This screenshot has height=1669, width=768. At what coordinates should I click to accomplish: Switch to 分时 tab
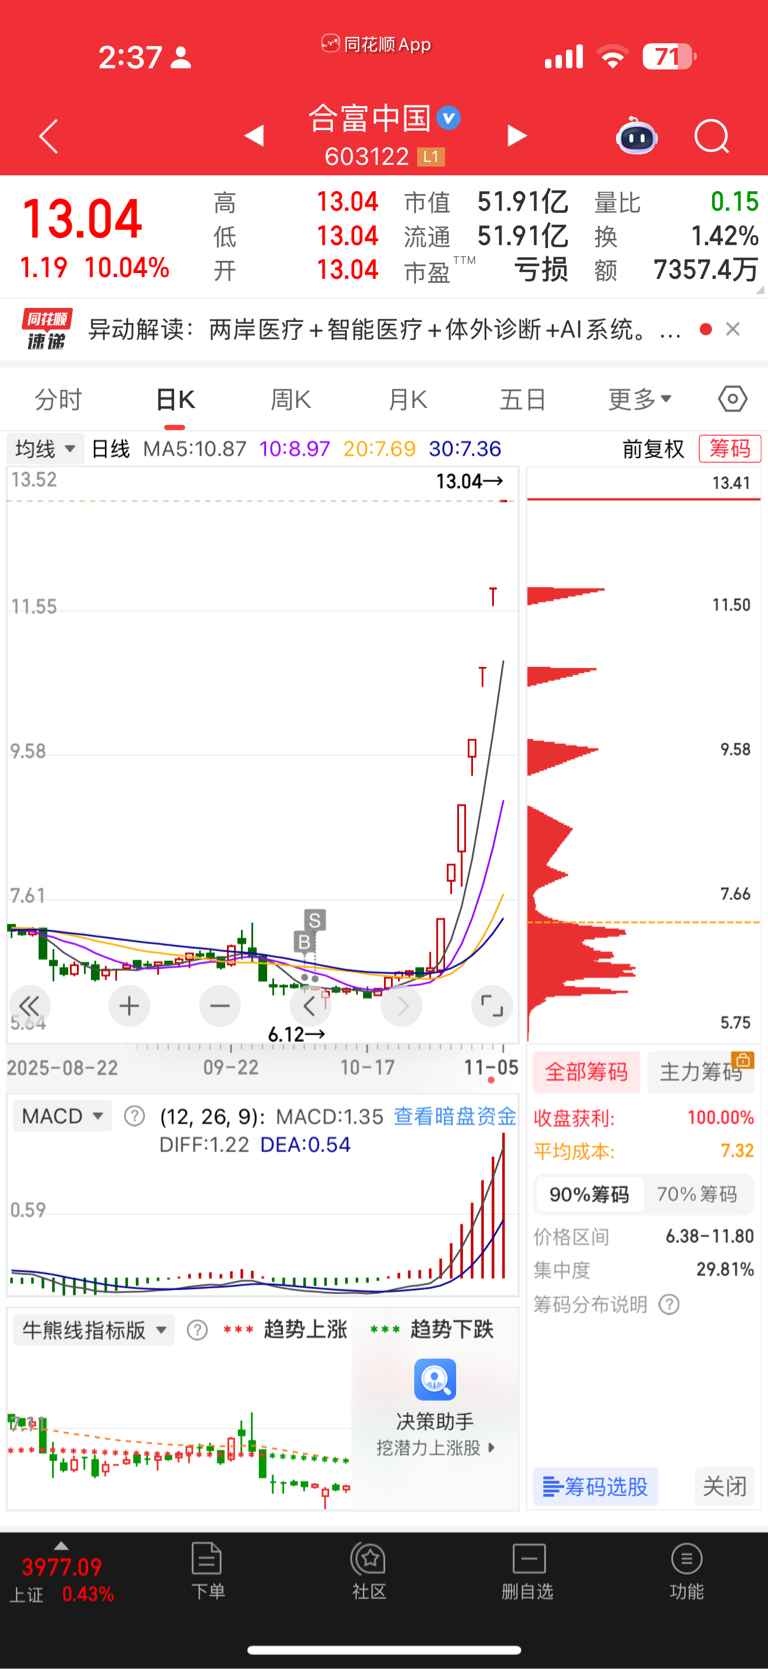pyautogui.click(x=58, y=400)
